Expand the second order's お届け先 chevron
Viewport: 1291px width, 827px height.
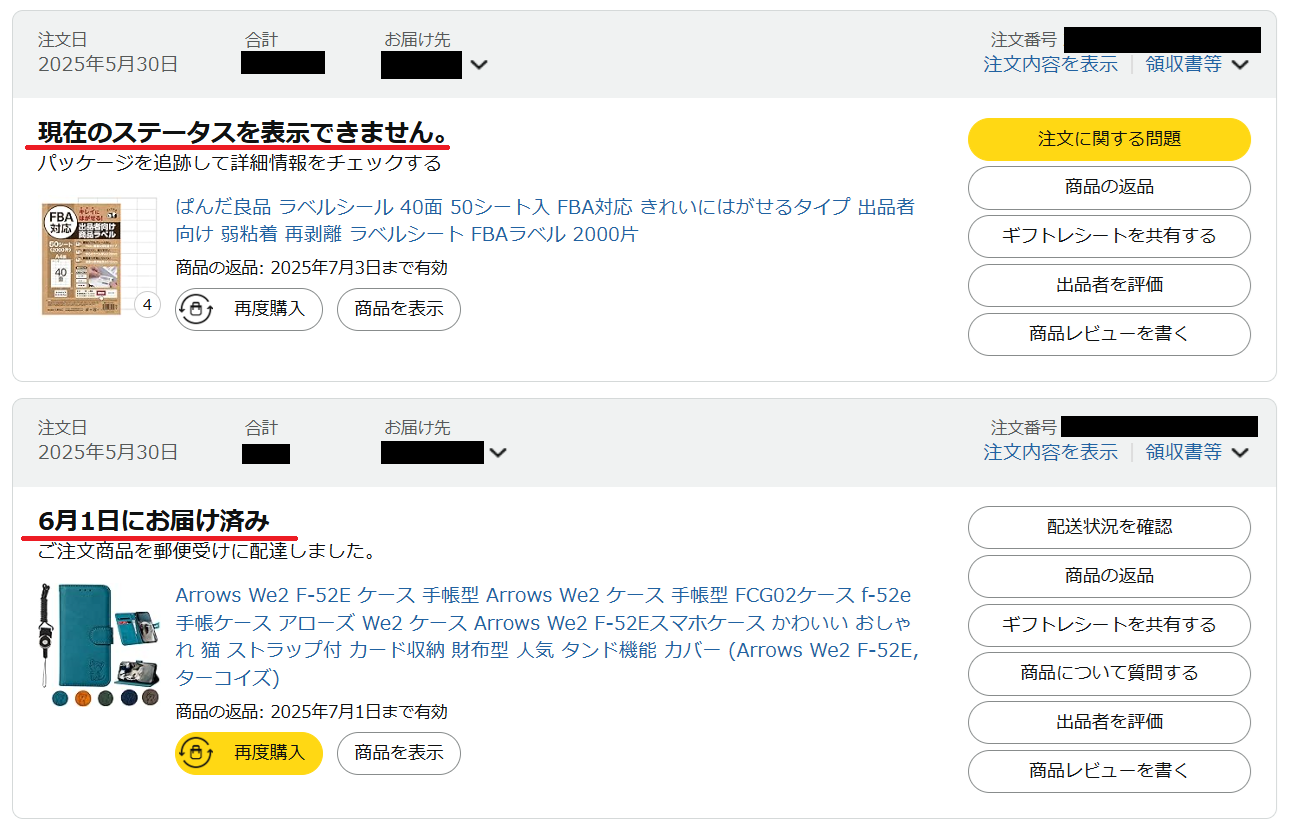498,452
